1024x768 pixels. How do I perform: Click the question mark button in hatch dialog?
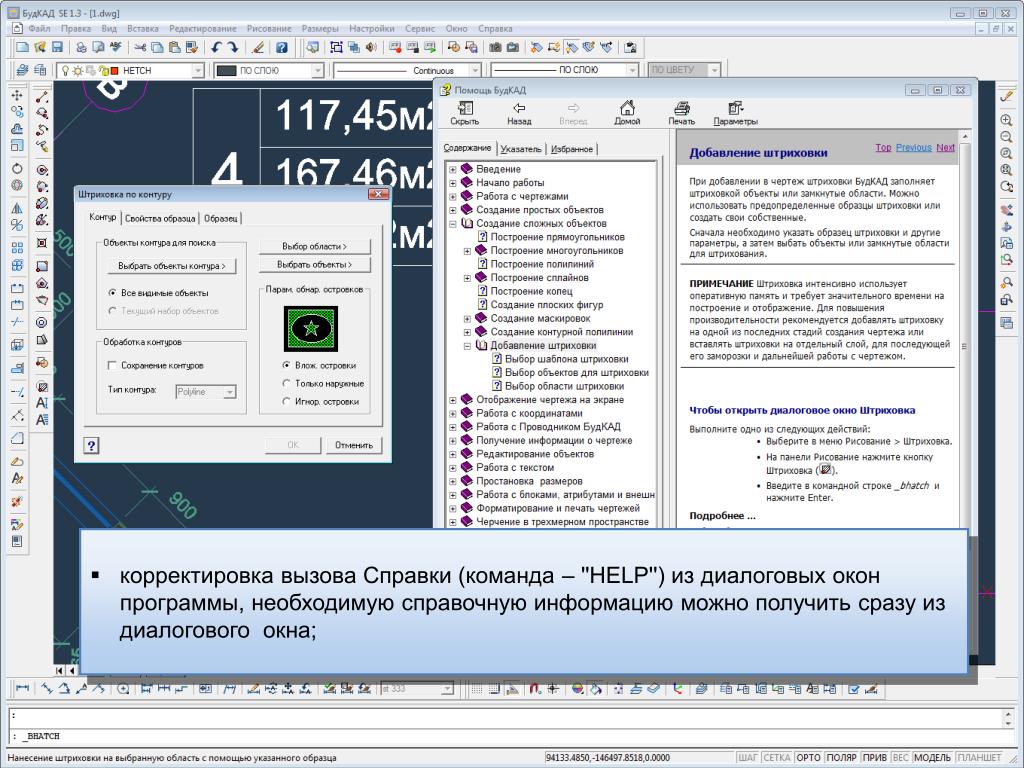click(x=91, y=445)
